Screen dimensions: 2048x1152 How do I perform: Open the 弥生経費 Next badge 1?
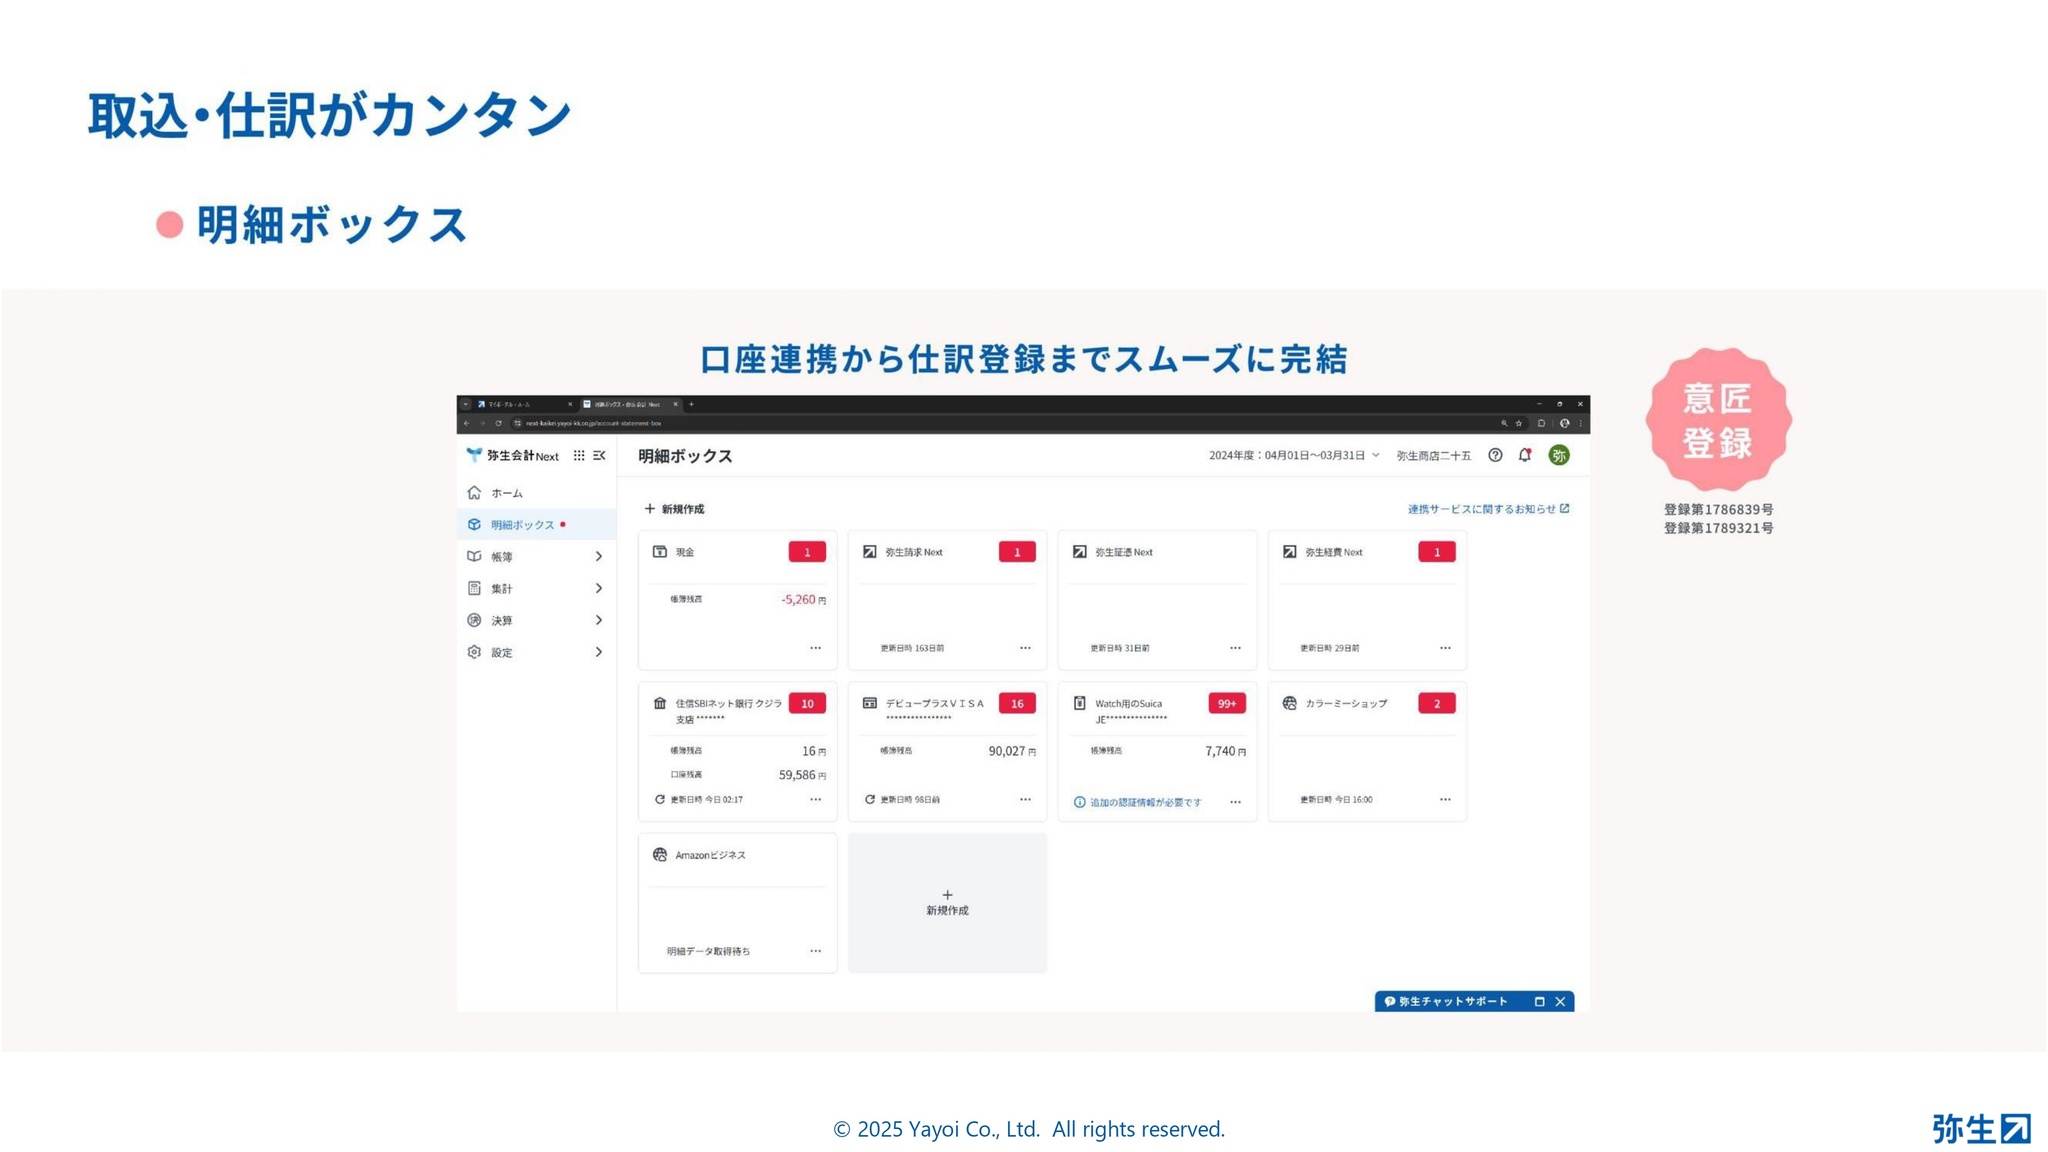click(1437, 552)
